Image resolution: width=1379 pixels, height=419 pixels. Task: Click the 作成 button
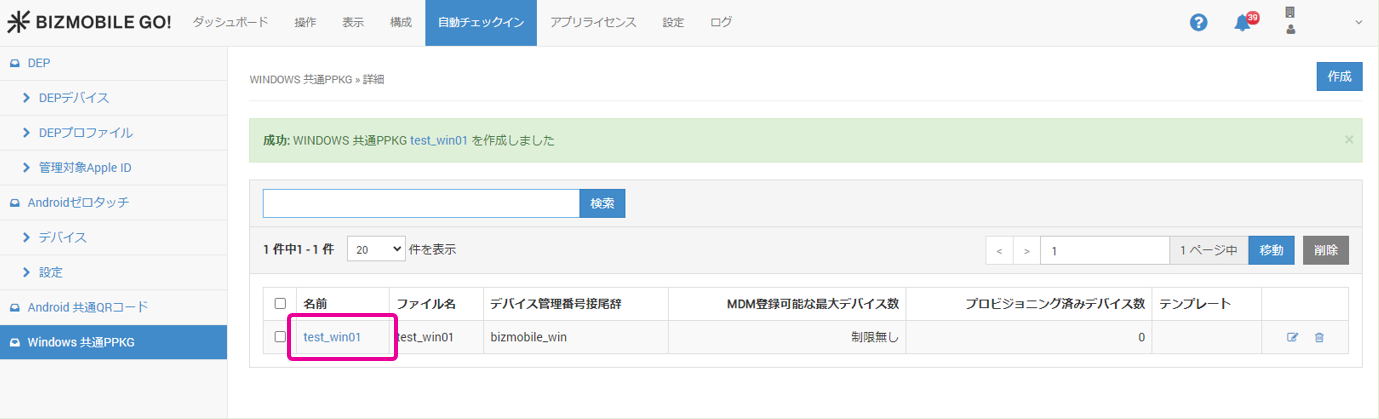(x=1339, y=77)
